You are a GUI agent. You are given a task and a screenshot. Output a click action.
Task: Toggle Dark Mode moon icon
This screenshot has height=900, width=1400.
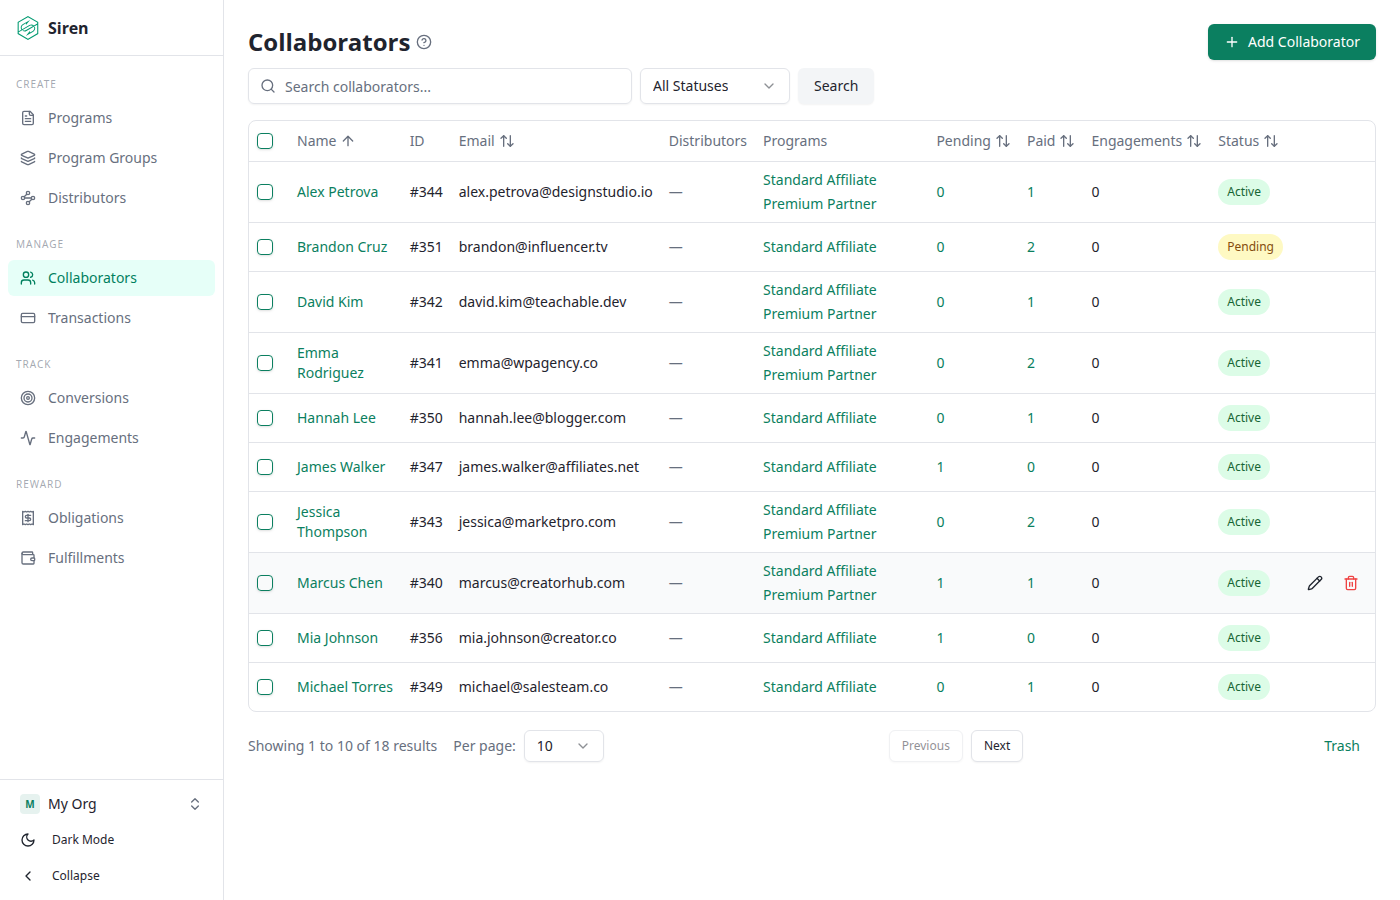(28, 840)
